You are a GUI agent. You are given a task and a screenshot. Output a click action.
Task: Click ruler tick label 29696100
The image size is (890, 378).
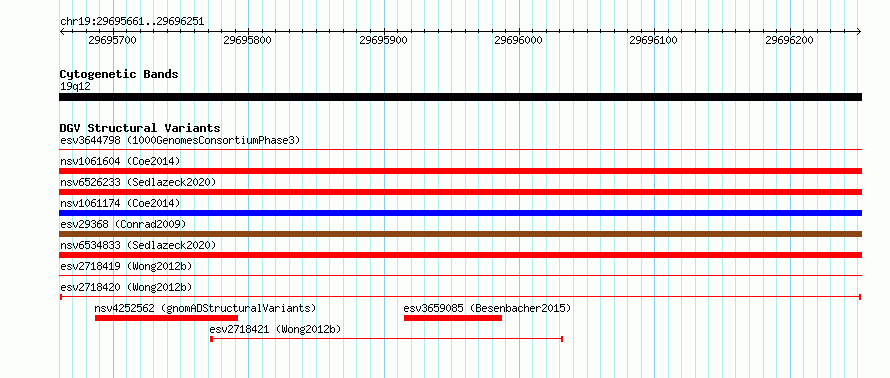point(654,40)
